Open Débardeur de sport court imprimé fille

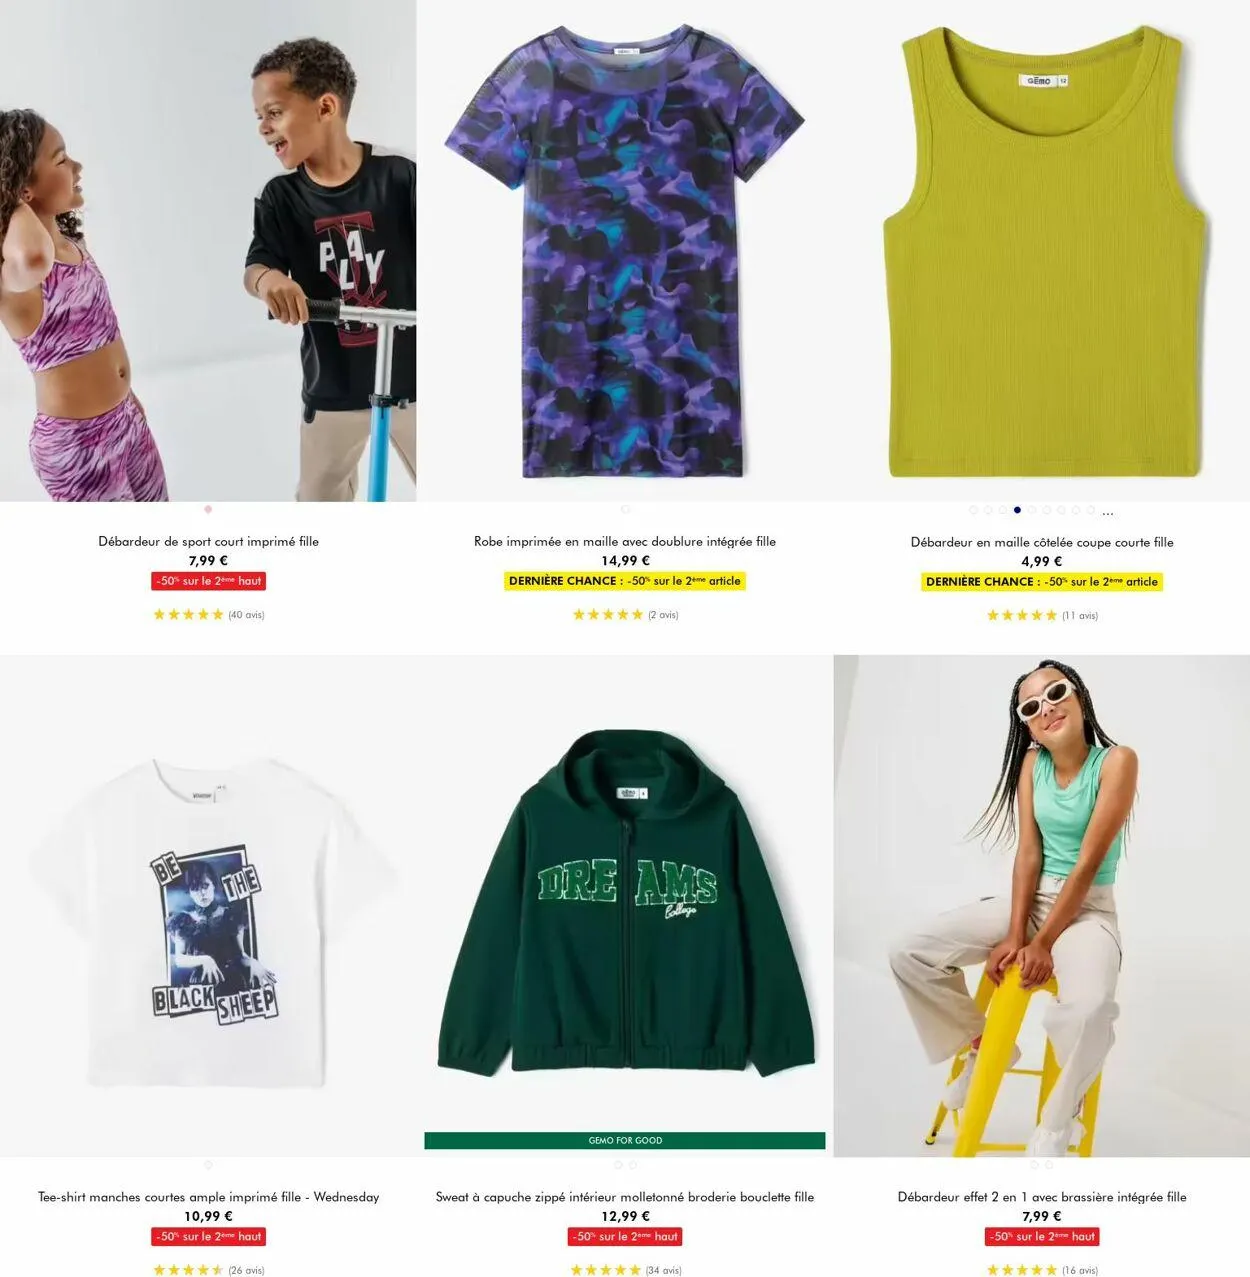tap(208, 541)
